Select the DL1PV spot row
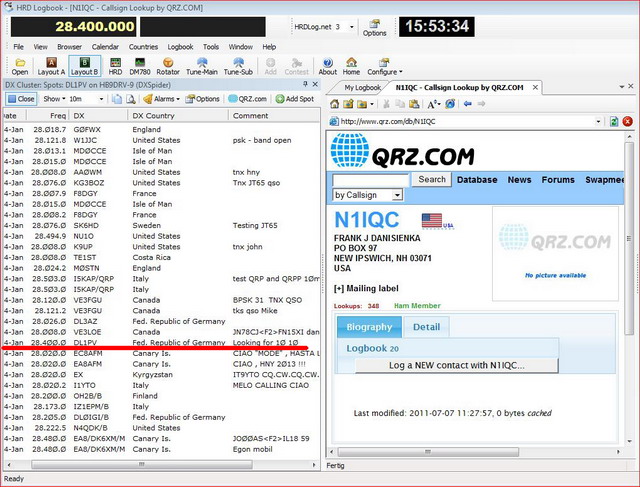The width and height of the screenshot is (640, 487). tap(160, 342)
